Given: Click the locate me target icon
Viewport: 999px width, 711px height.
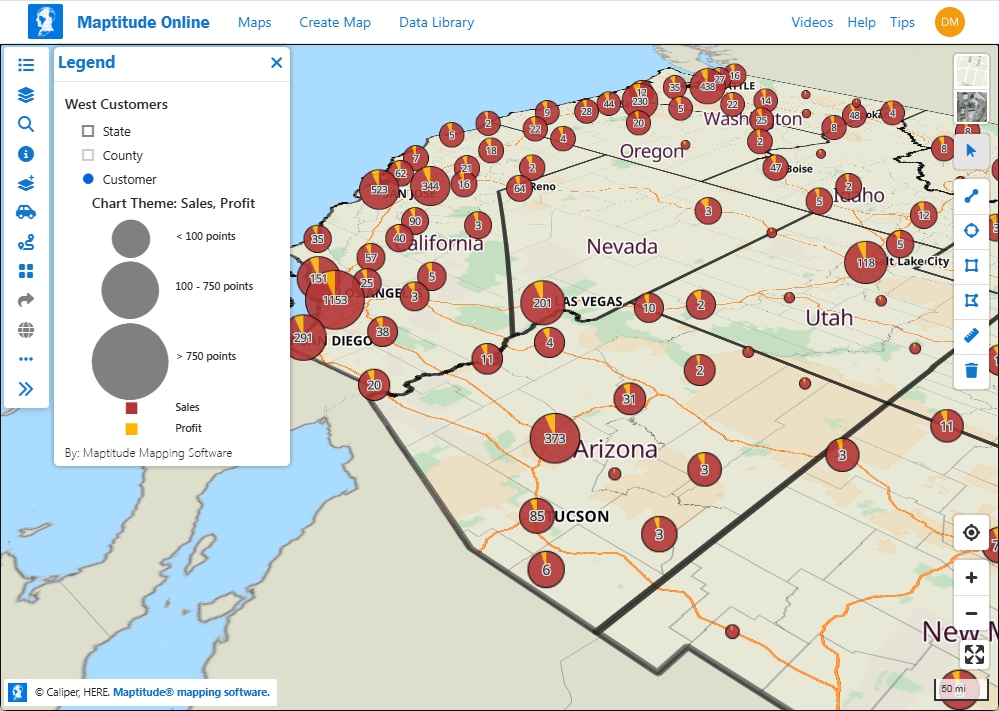Looking at the screenshot, I should (x=971, y=532).
